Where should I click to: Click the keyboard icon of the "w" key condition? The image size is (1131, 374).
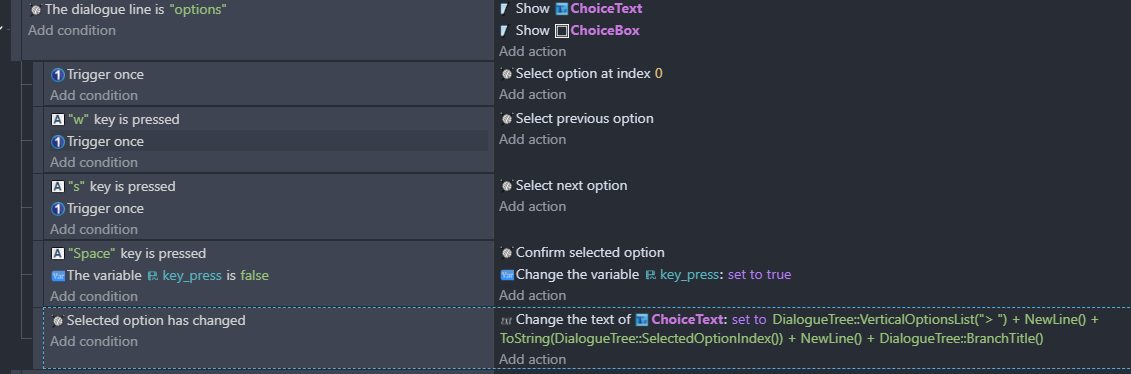click(x=58, y=120)
